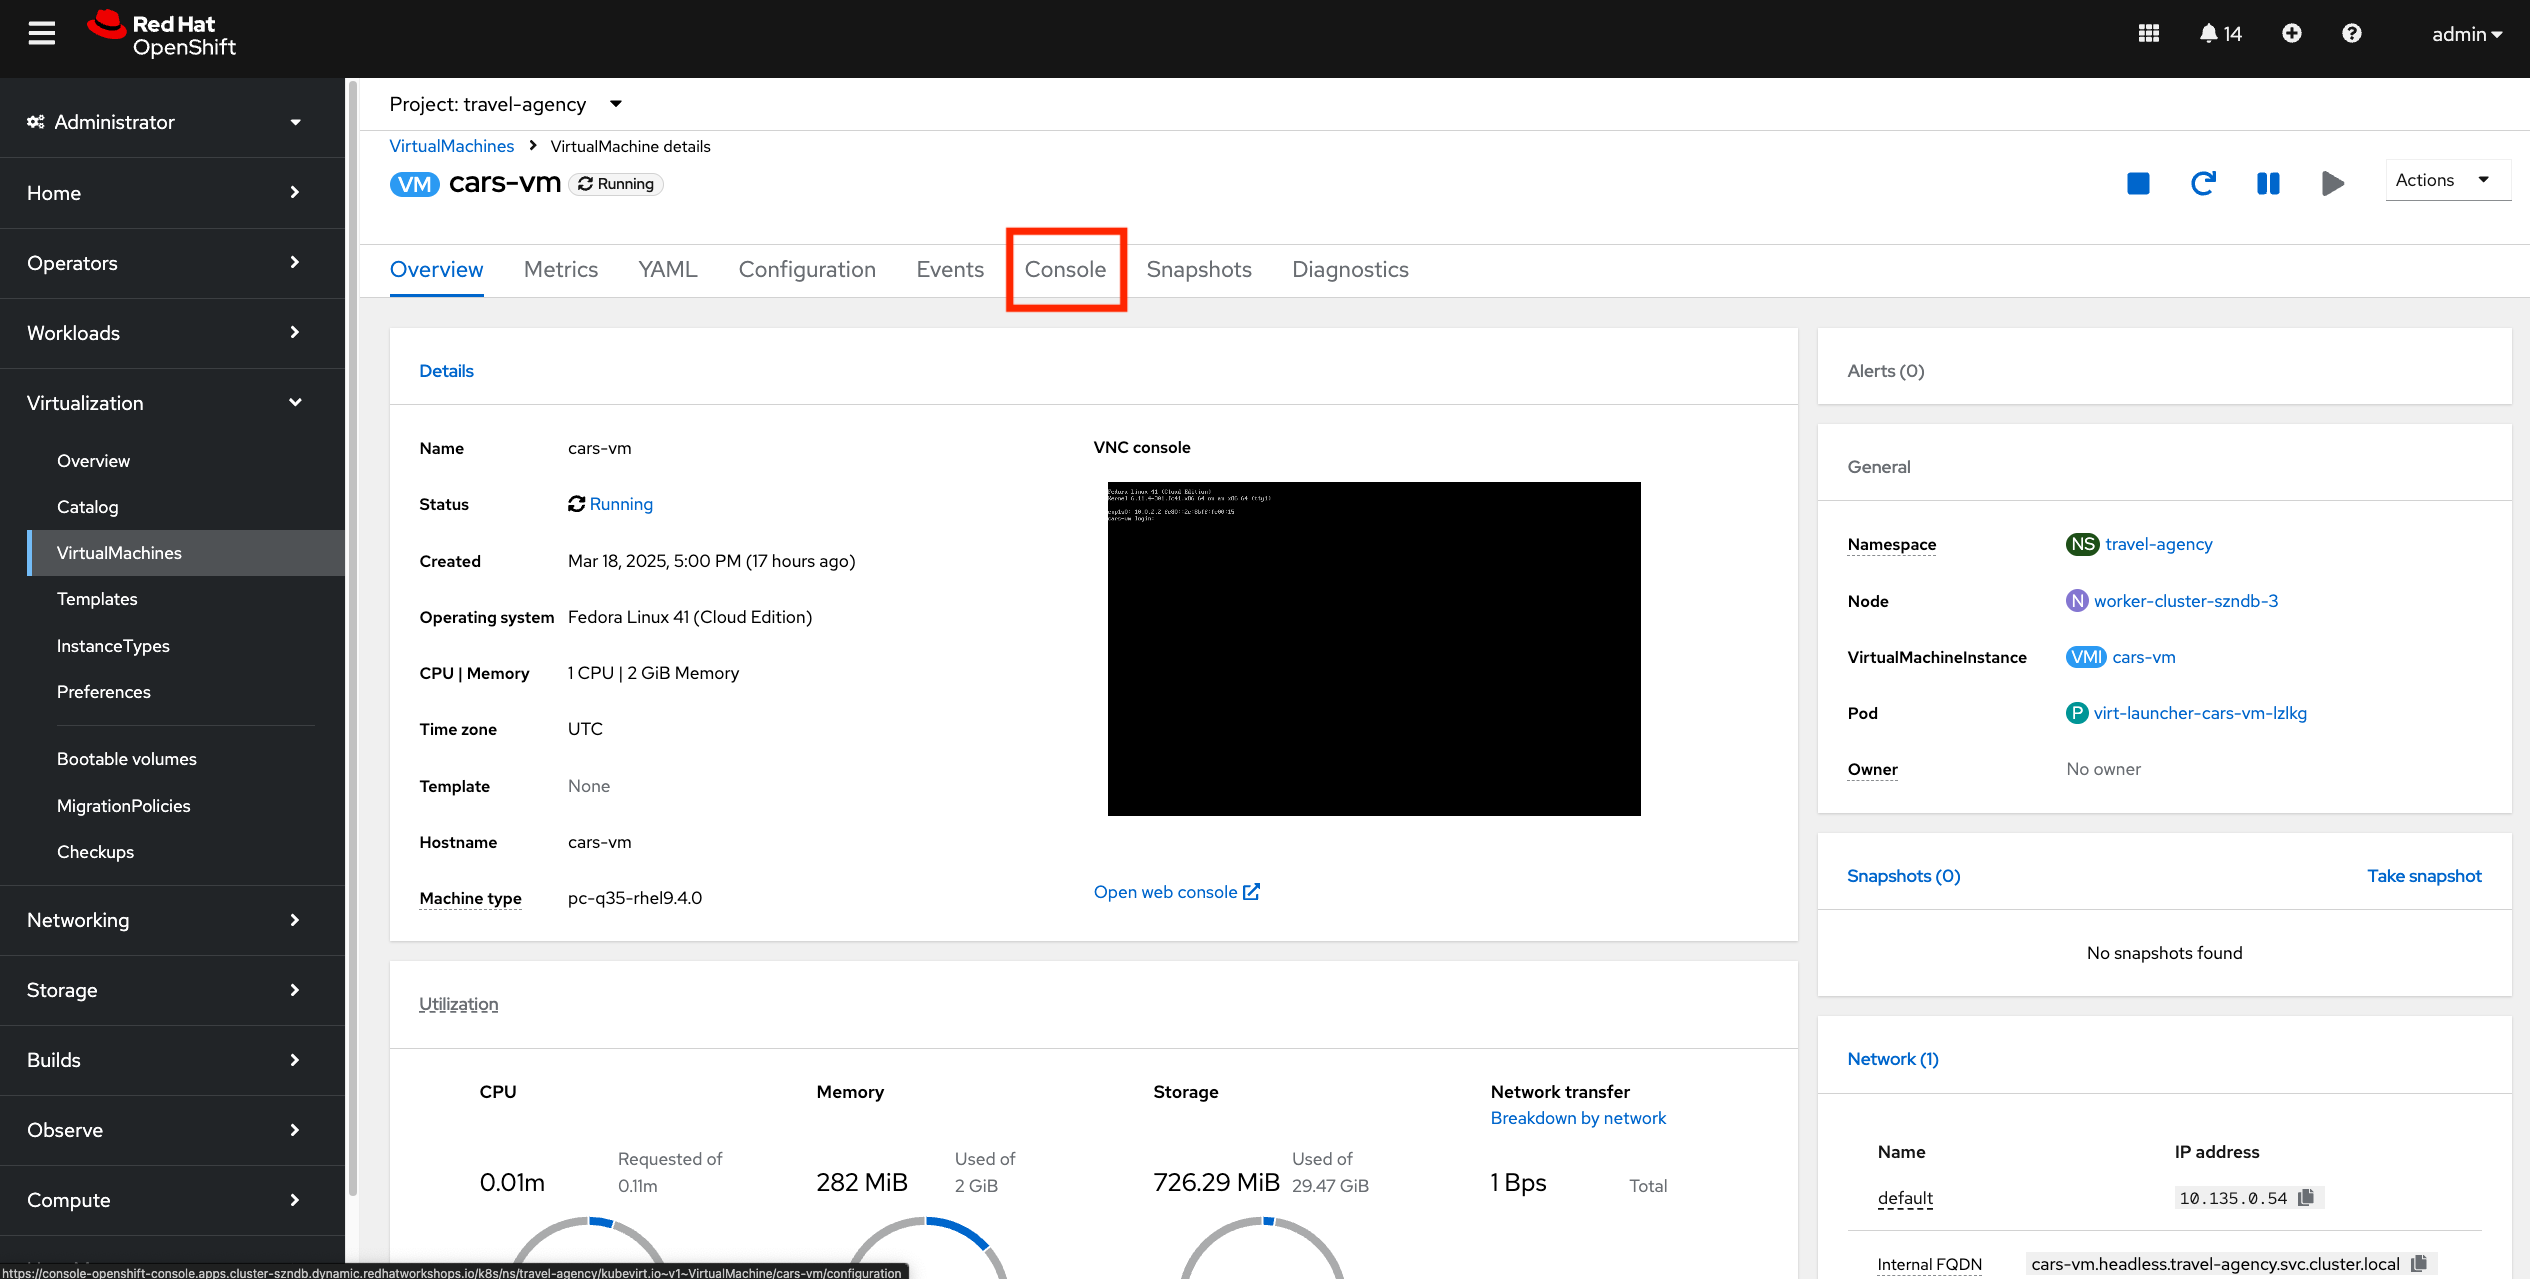This screenshot has width=2530, height=1279.
Task: Click the Details card heading link
Action: coord(446,371)
